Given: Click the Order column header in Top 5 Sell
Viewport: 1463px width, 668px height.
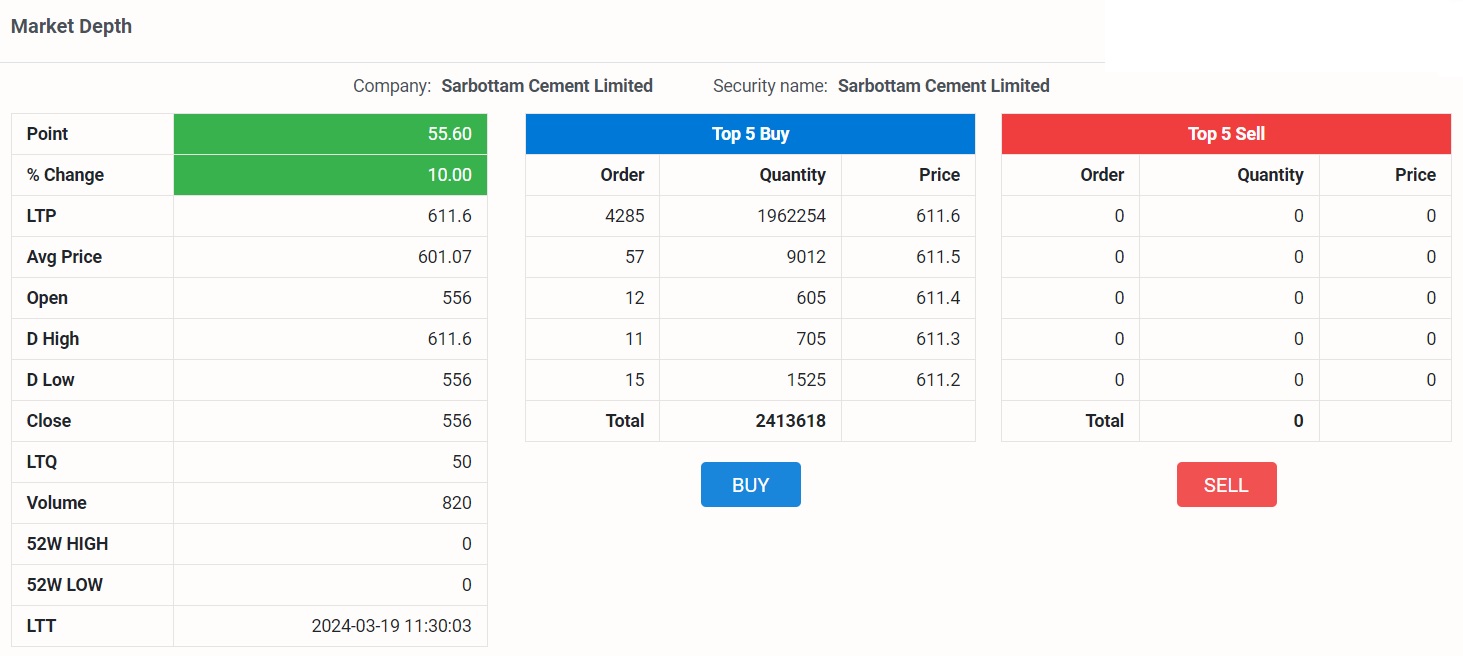Looking at the screenshot, I should click(1102, 175).
